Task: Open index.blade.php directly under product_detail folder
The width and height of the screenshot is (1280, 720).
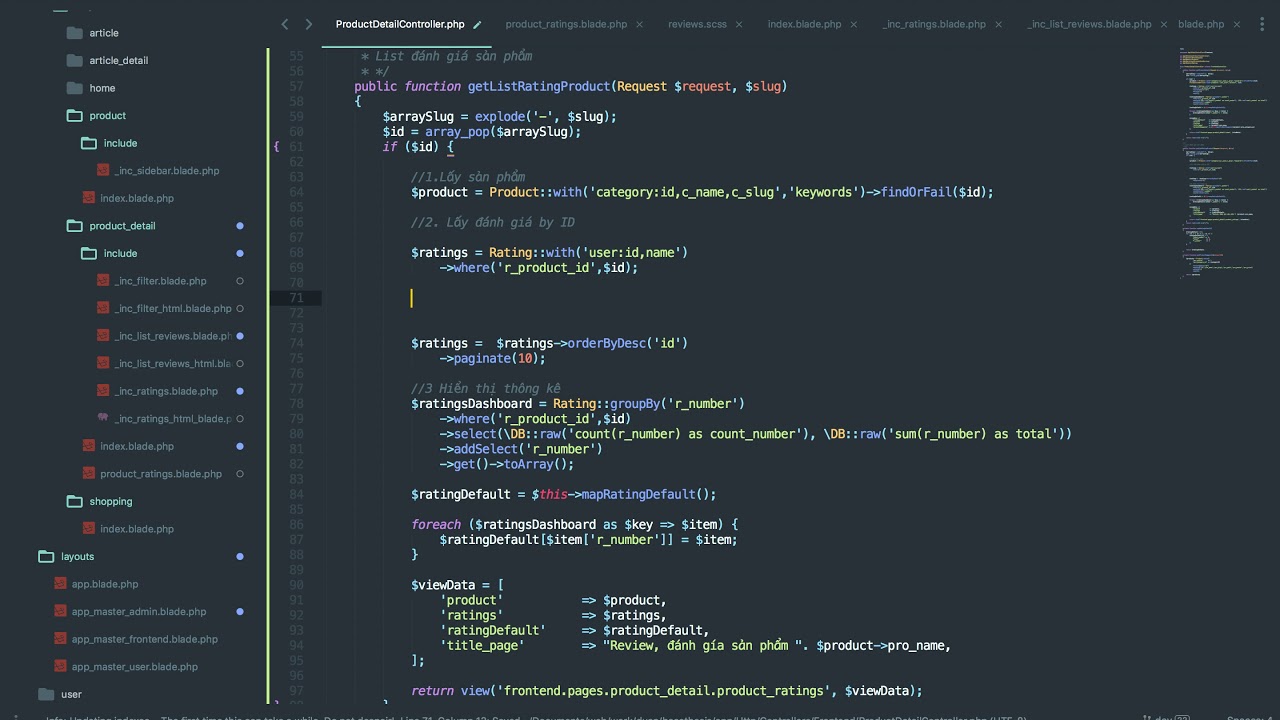Action: pyautogui.click(x=137, y=446)
